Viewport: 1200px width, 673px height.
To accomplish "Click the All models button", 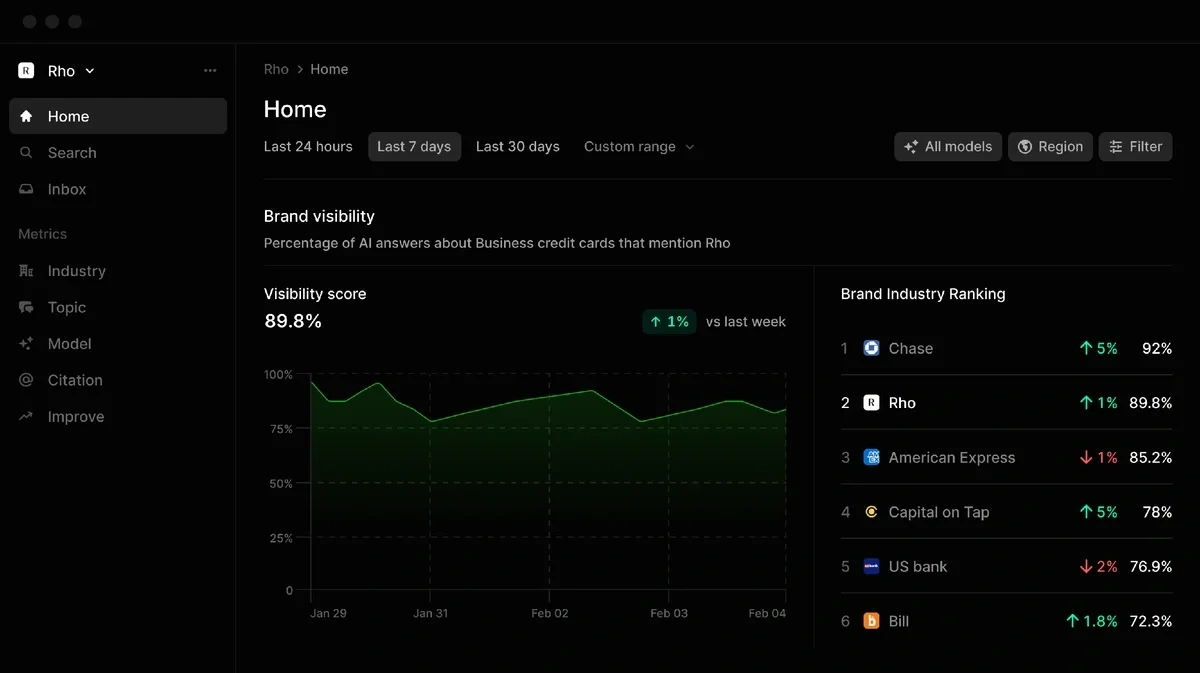I will coord(948,146).
